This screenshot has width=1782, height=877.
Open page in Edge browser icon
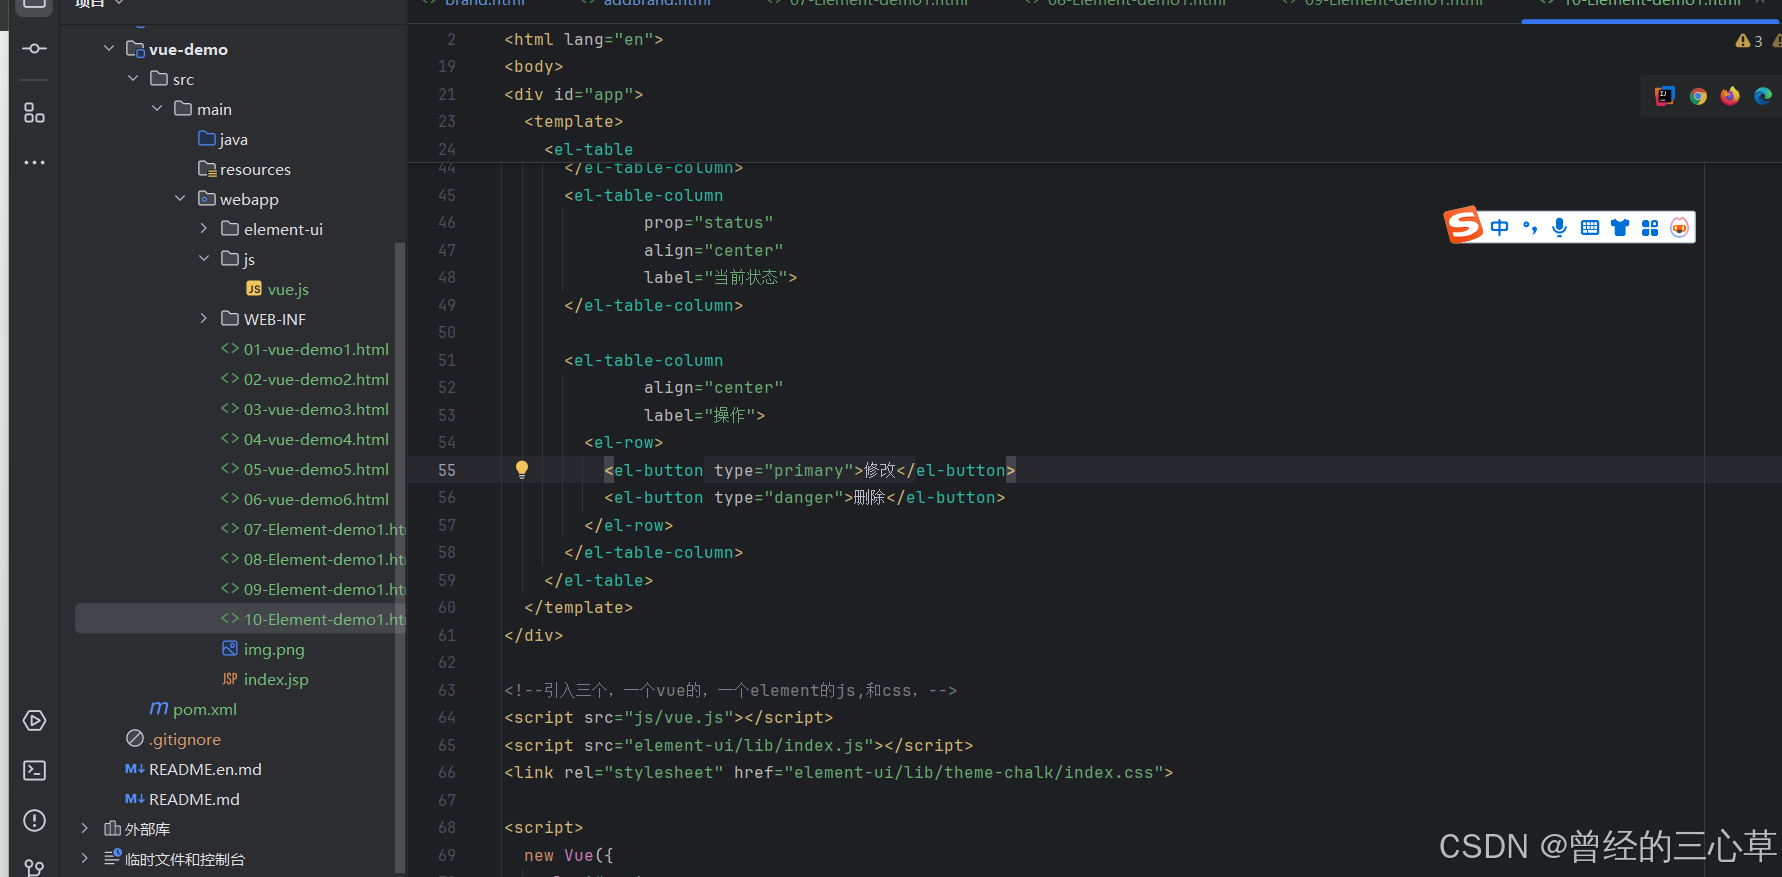pyautogui.click(x=1763, y=96)
